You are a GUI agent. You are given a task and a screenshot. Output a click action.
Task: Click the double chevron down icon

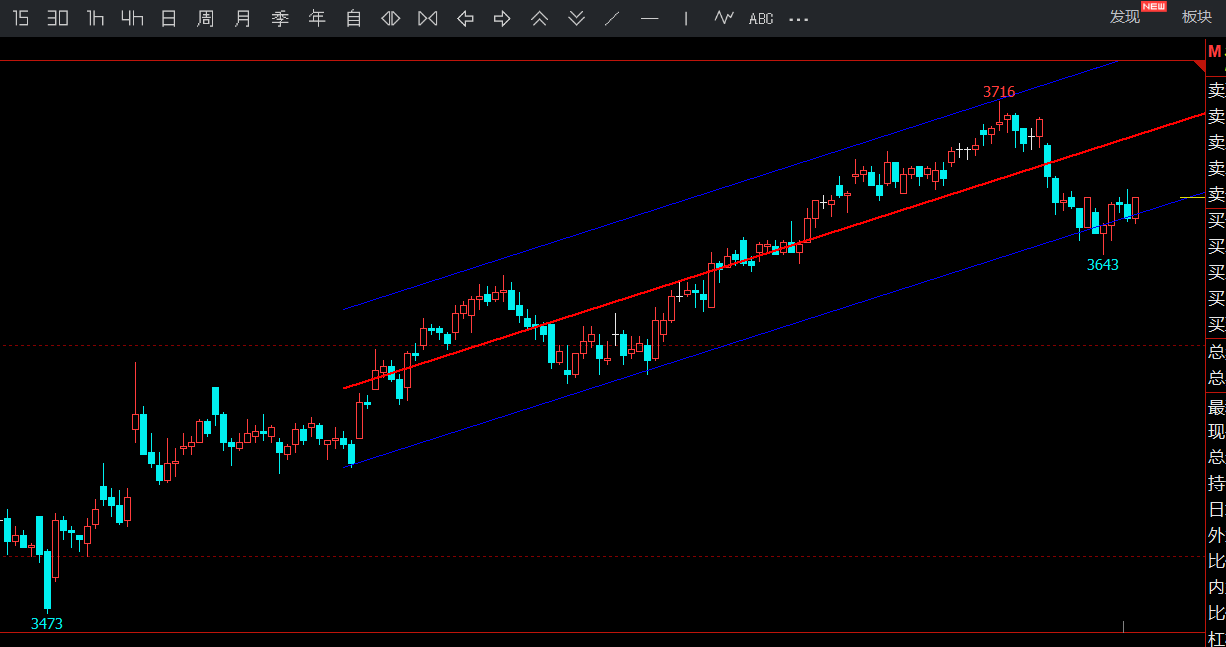tap(576, 18)
